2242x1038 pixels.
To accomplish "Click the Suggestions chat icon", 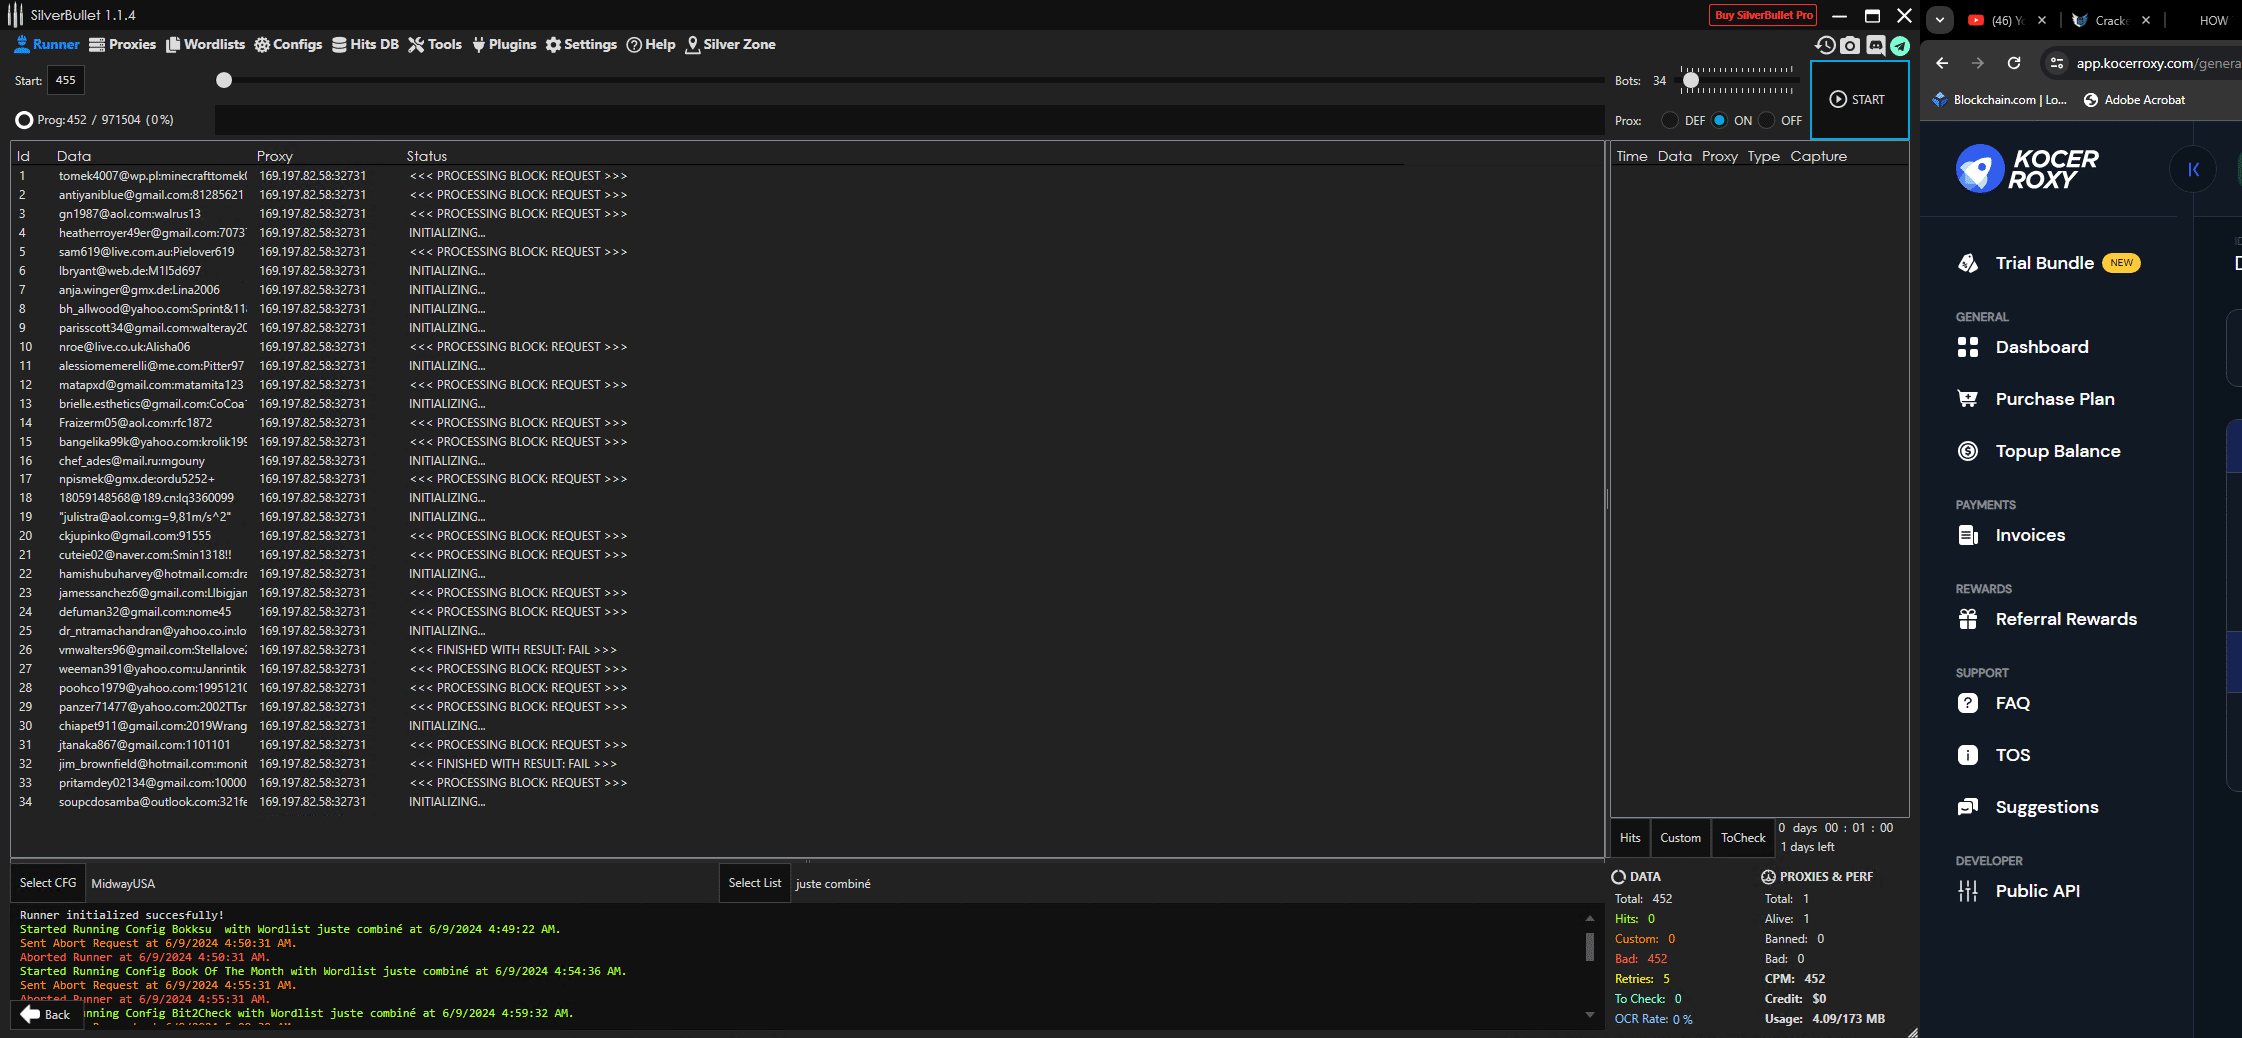I will [x=1968, y=807].
